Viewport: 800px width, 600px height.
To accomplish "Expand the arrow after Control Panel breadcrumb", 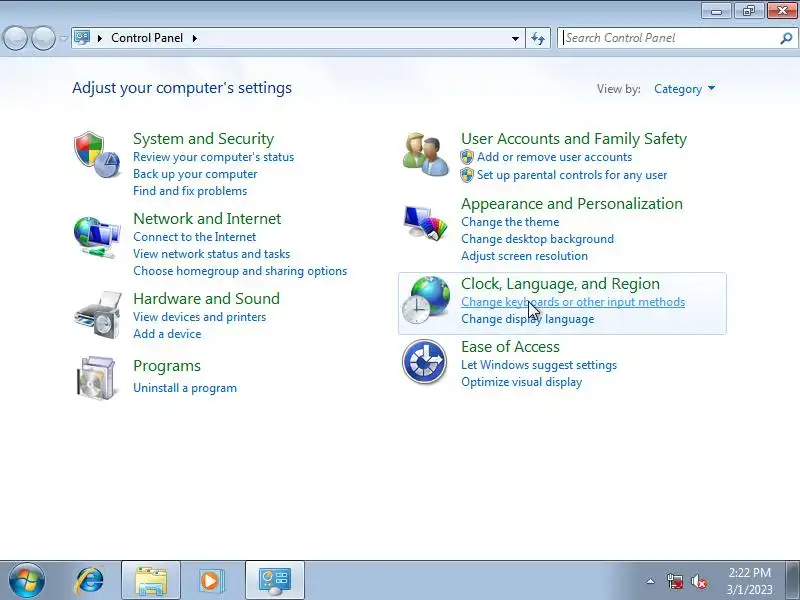I will click(x=195, y=38).
